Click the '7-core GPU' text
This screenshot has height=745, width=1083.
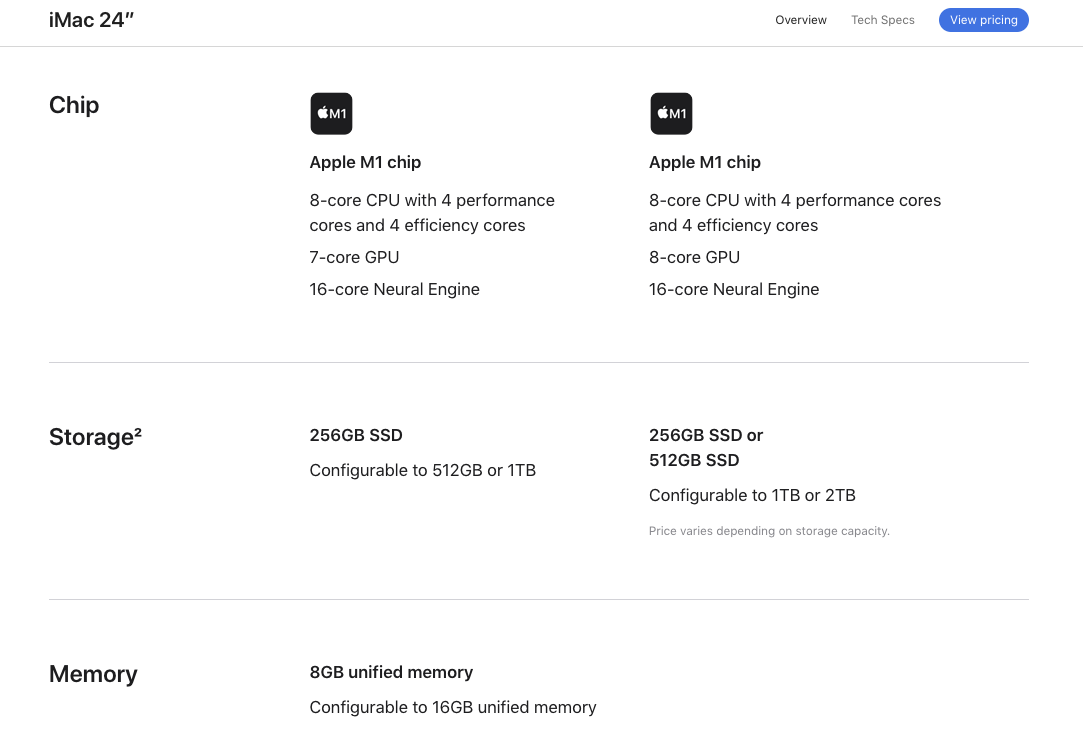click(x=354, y=258)
